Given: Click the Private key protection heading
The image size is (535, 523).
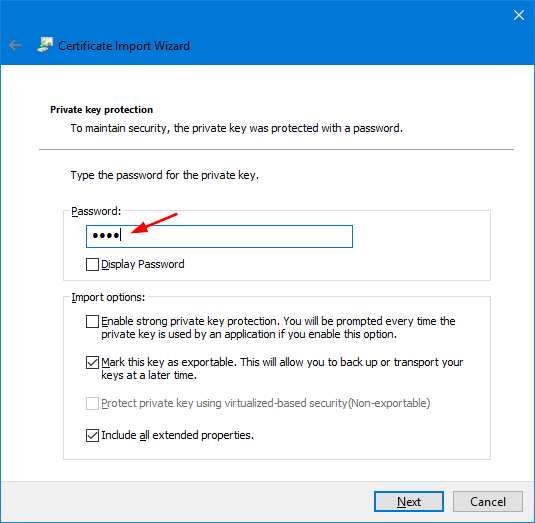Looking at the screenshot, I should coord(101,110).
